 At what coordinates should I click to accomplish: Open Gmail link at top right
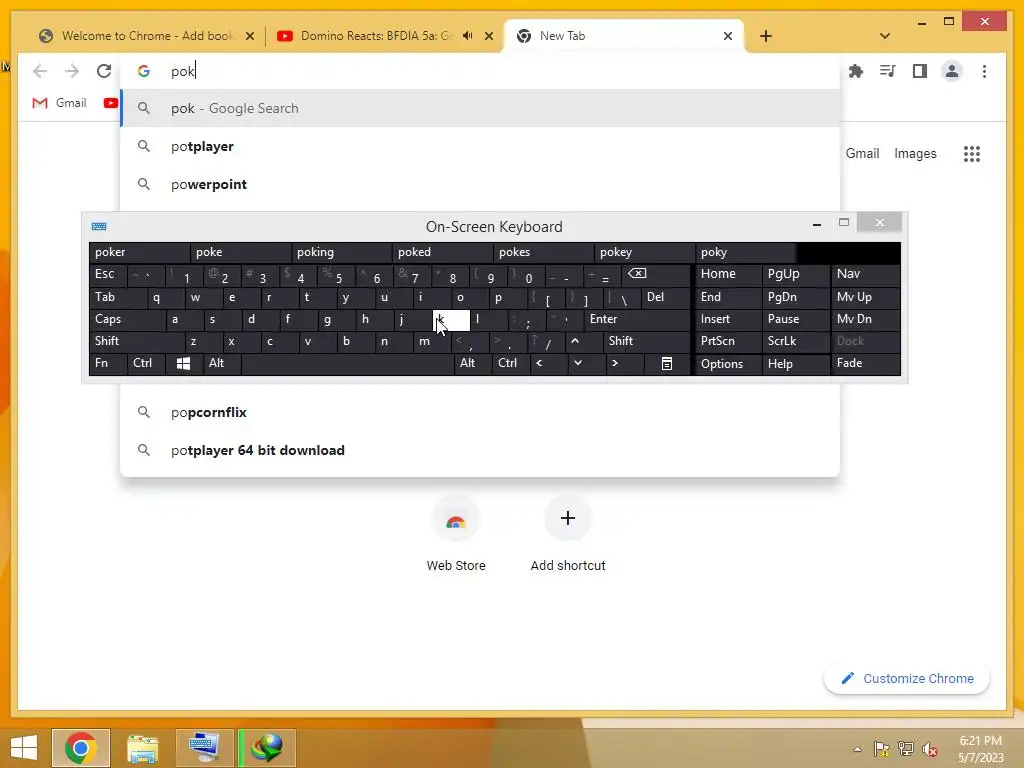click(862, 153)
